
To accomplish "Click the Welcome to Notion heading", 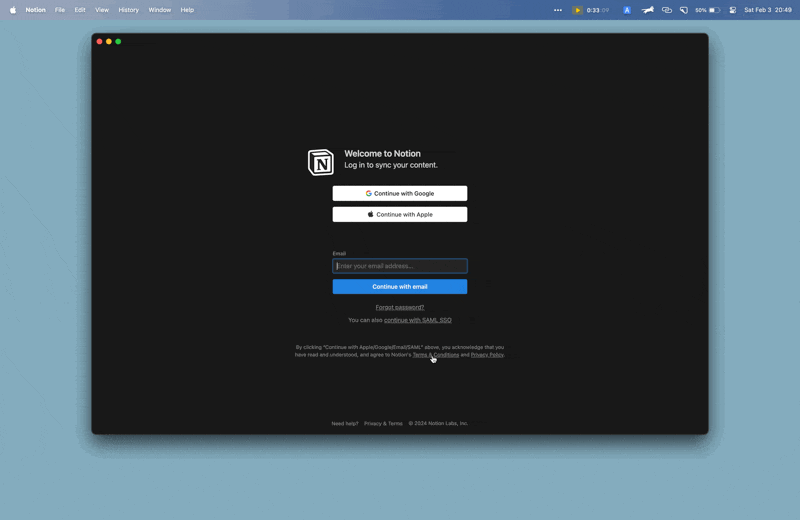I will point(382,154).
